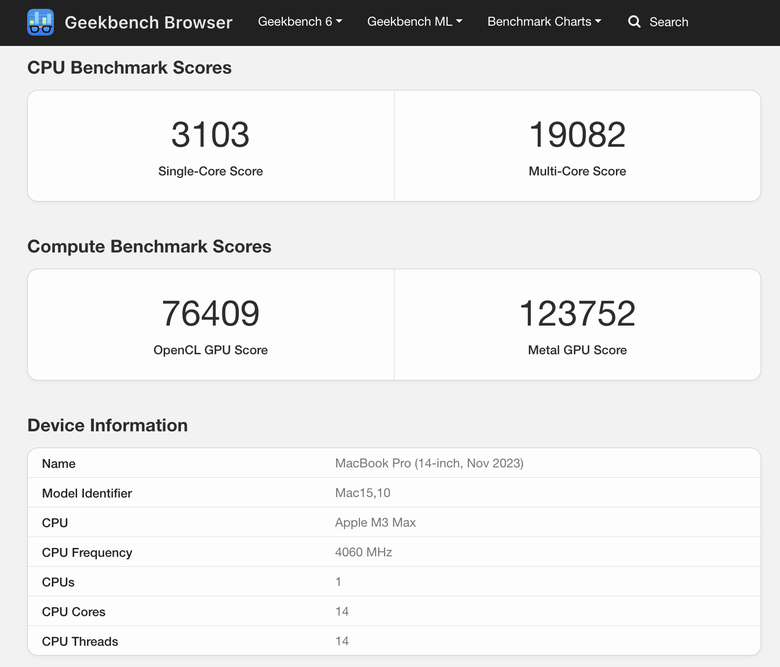Select the CPUs value 1
The width and height of the screenshot is (780, 667).
tap(338, 581)
